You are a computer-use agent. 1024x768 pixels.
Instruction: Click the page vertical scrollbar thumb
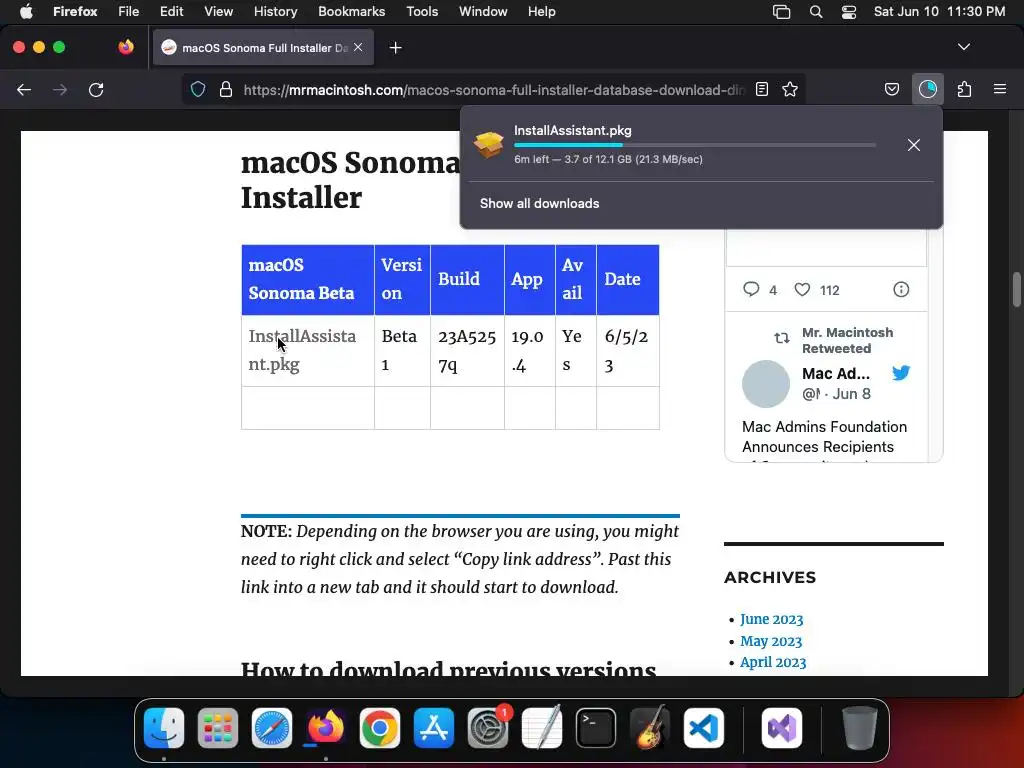(1016, 289)
